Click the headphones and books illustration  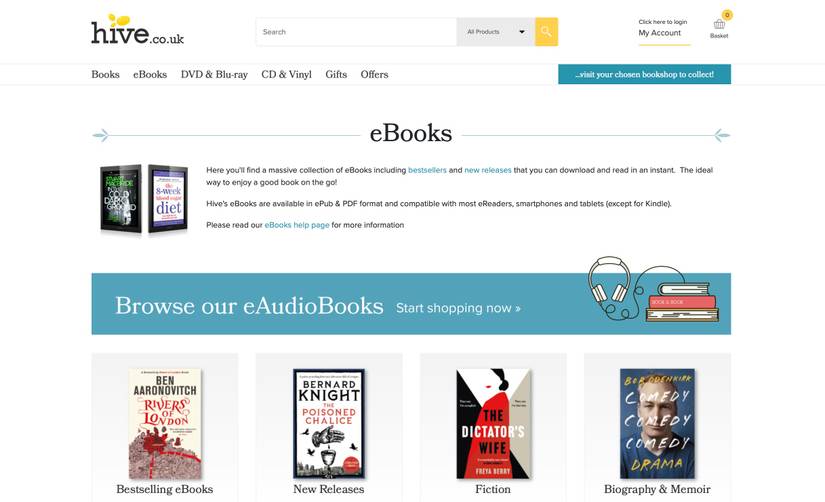tap(653, 288)
